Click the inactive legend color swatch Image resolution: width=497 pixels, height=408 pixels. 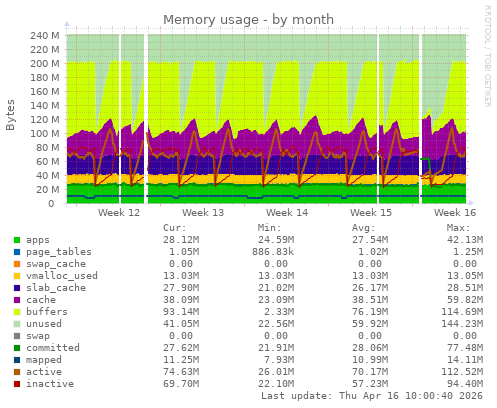pos(17,384)
